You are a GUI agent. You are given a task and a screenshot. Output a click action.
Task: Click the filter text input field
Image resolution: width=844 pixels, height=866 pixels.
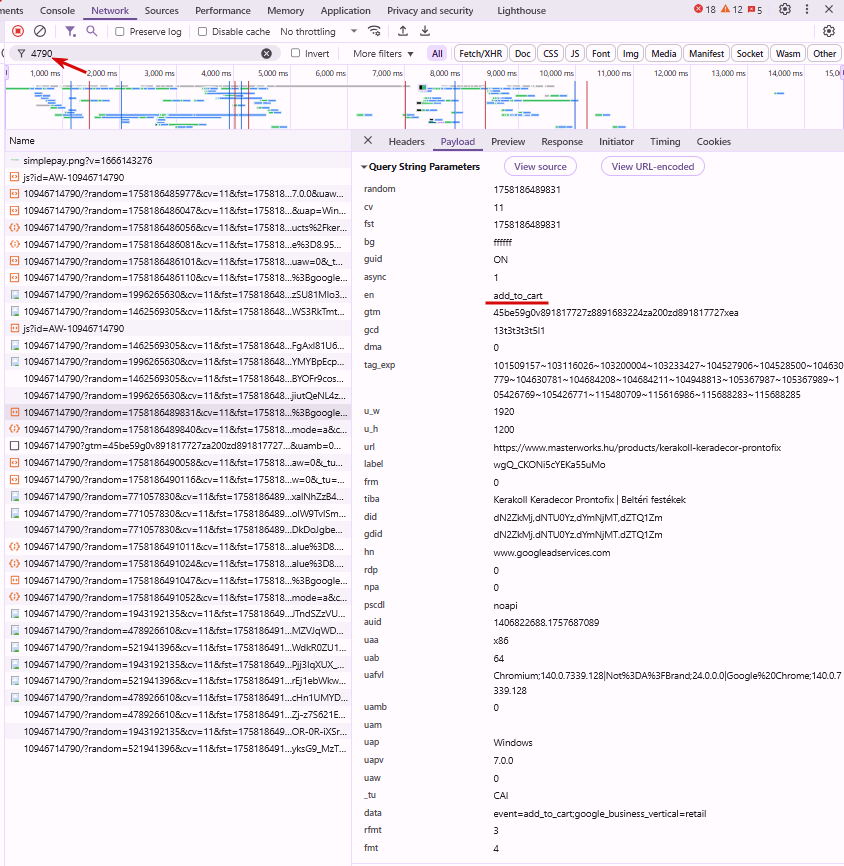tap(145, 54)
